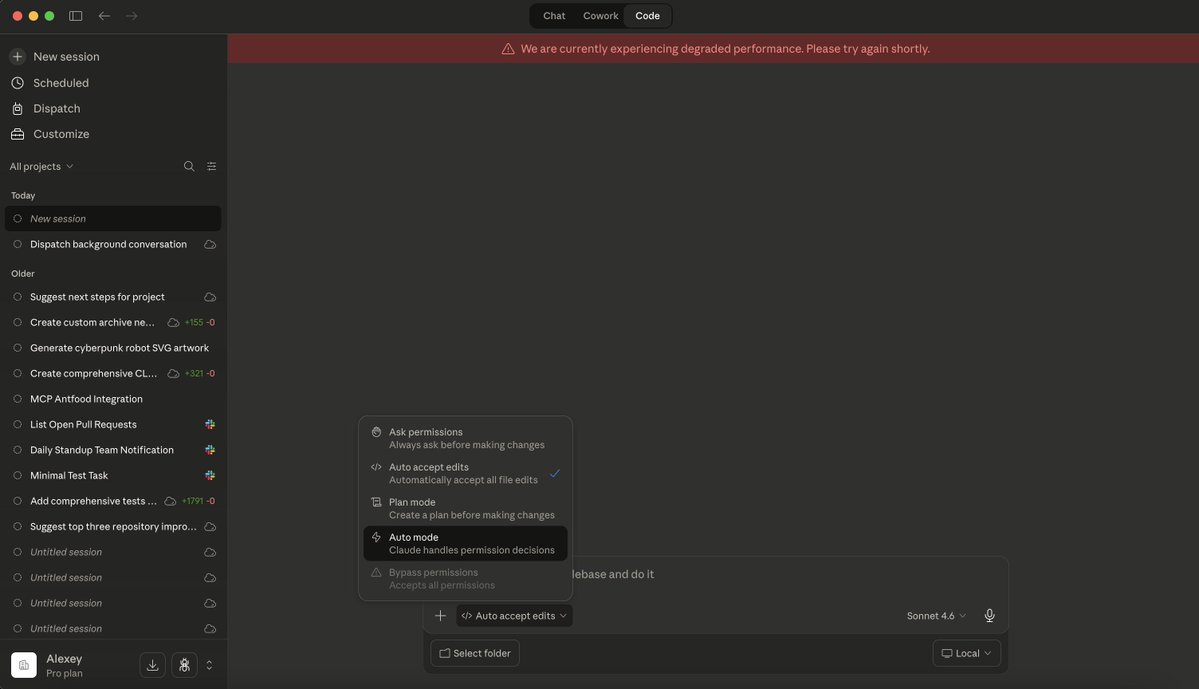Image resolution: width=1199 pixels, height=689 pixels.
Task: Open session list filter options
Action: point(211,167)
